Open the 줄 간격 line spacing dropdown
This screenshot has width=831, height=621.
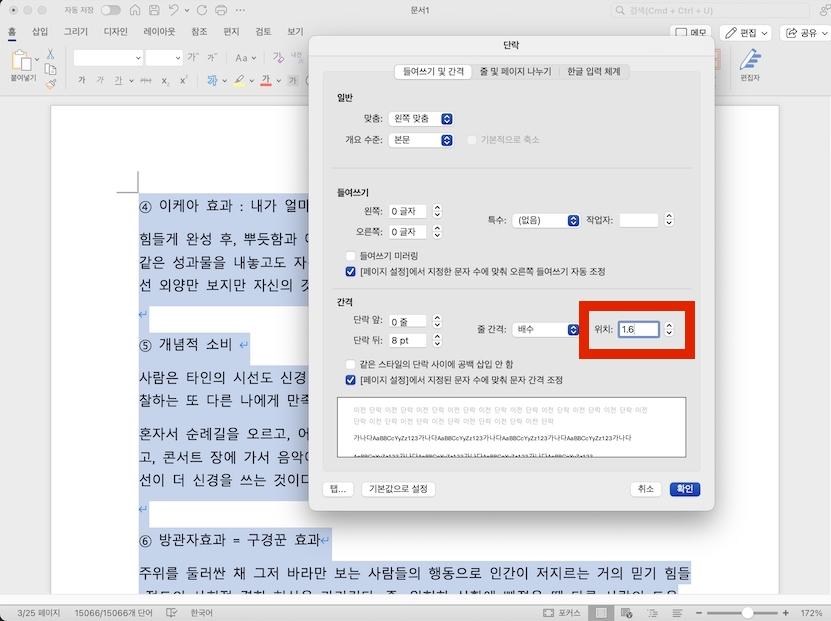coord(546,330)
